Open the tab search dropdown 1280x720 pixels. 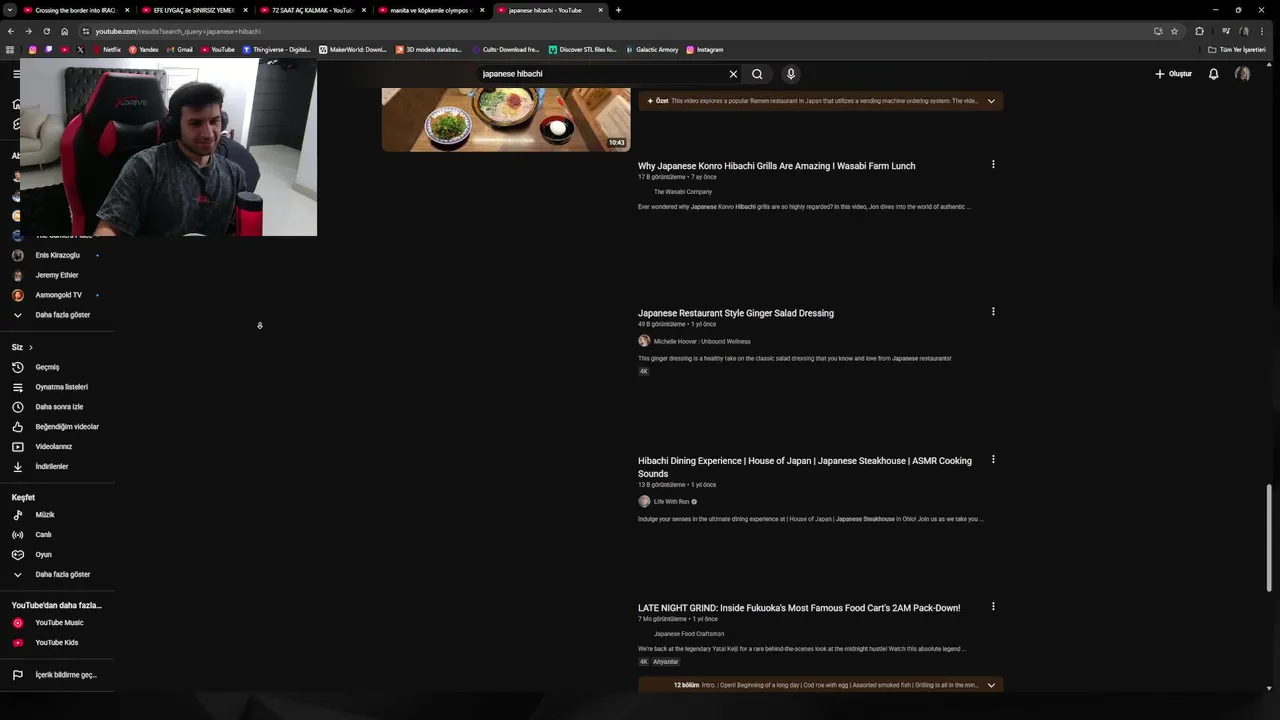pyautogui.click(x=8, y=10)
